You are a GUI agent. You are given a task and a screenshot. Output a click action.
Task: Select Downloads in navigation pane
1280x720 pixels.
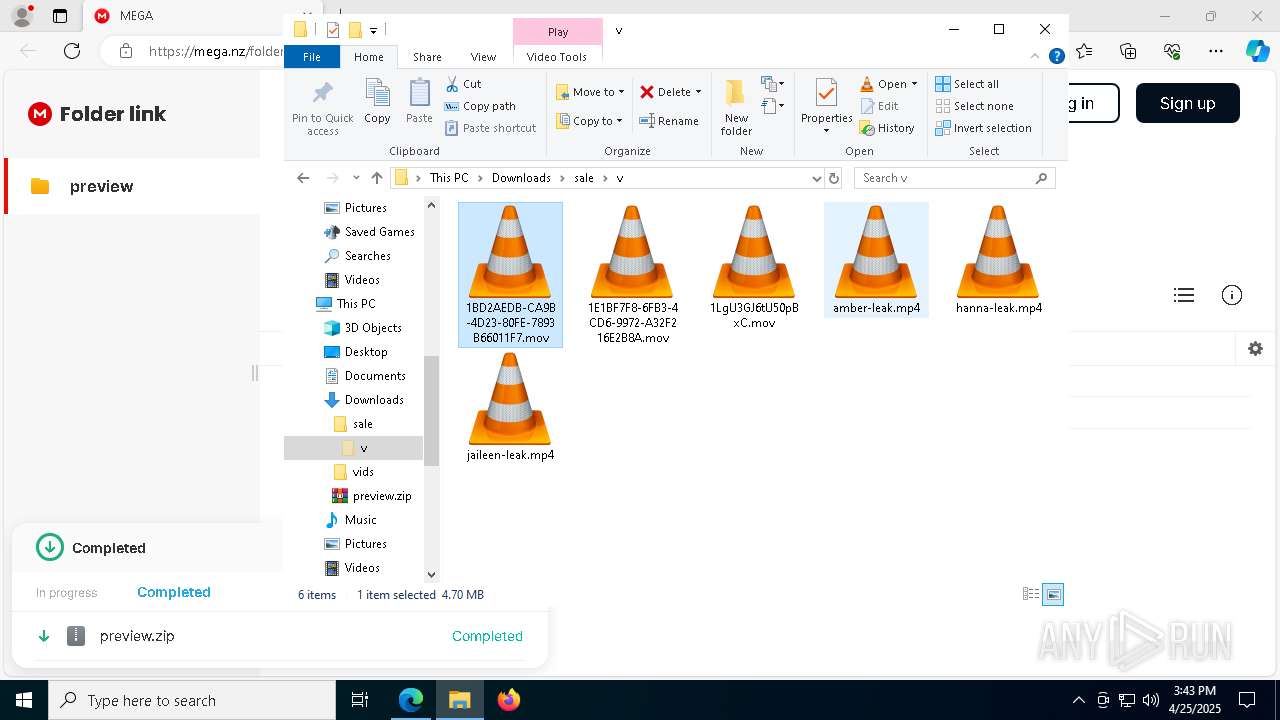point(364,400)
